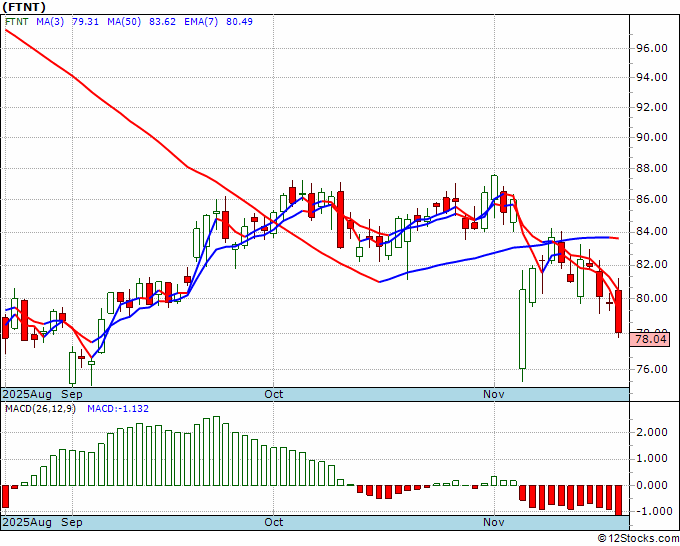Click the MA(50) value 83.62
Screen dimensions: 680x546
[162, 22]
